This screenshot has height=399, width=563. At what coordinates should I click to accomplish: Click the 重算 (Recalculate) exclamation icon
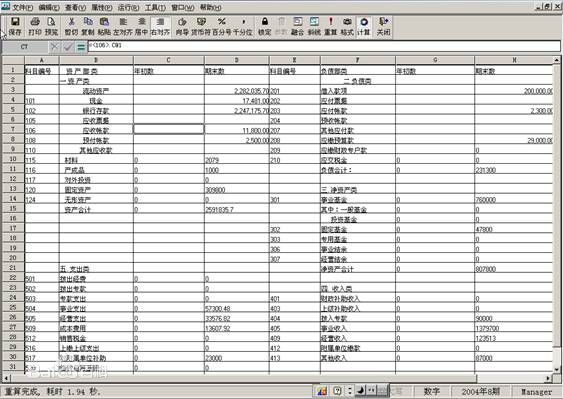[331, 26]
